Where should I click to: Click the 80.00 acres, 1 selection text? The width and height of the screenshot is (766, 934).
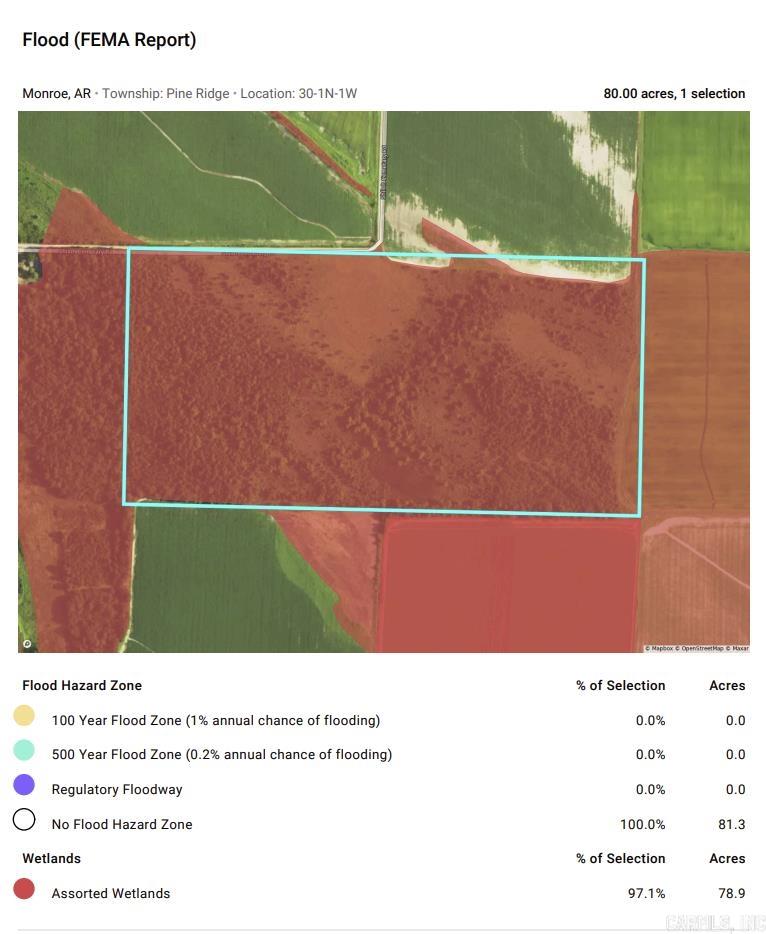[x=674, y=94]
